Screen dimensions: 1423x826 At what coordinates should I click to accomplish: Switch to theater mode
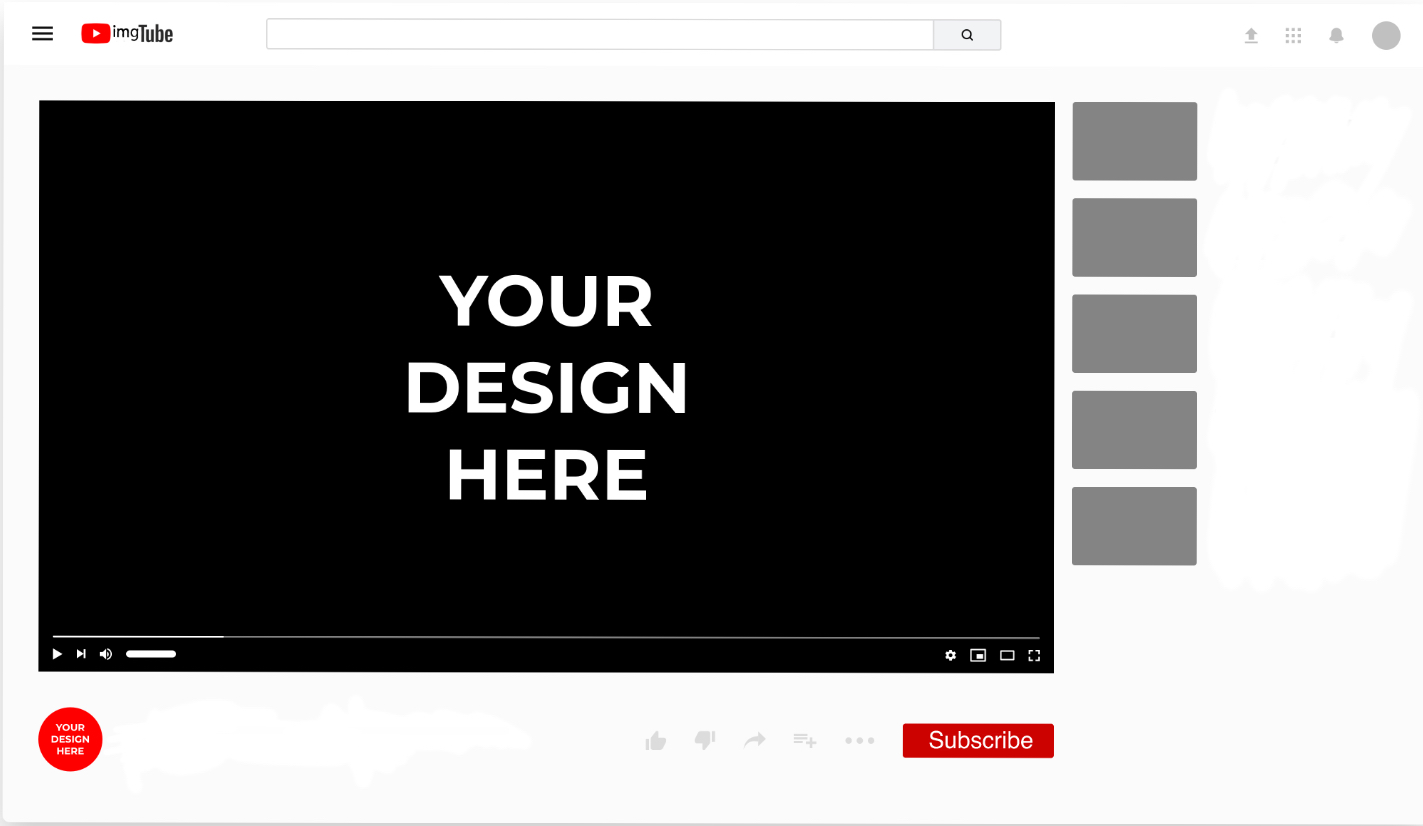tap(1007, 655)
